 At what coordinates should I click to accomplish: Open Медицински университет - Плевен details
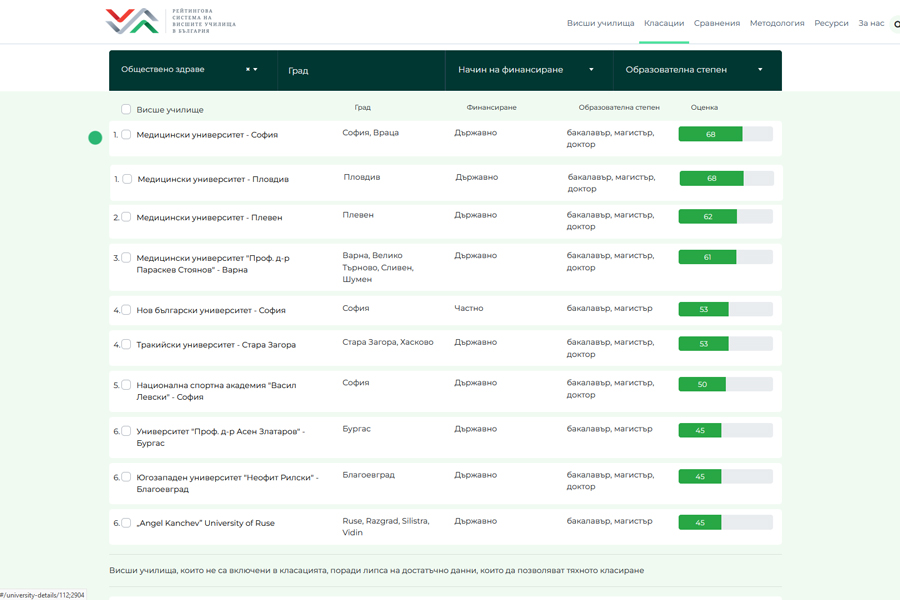[209, 218]
